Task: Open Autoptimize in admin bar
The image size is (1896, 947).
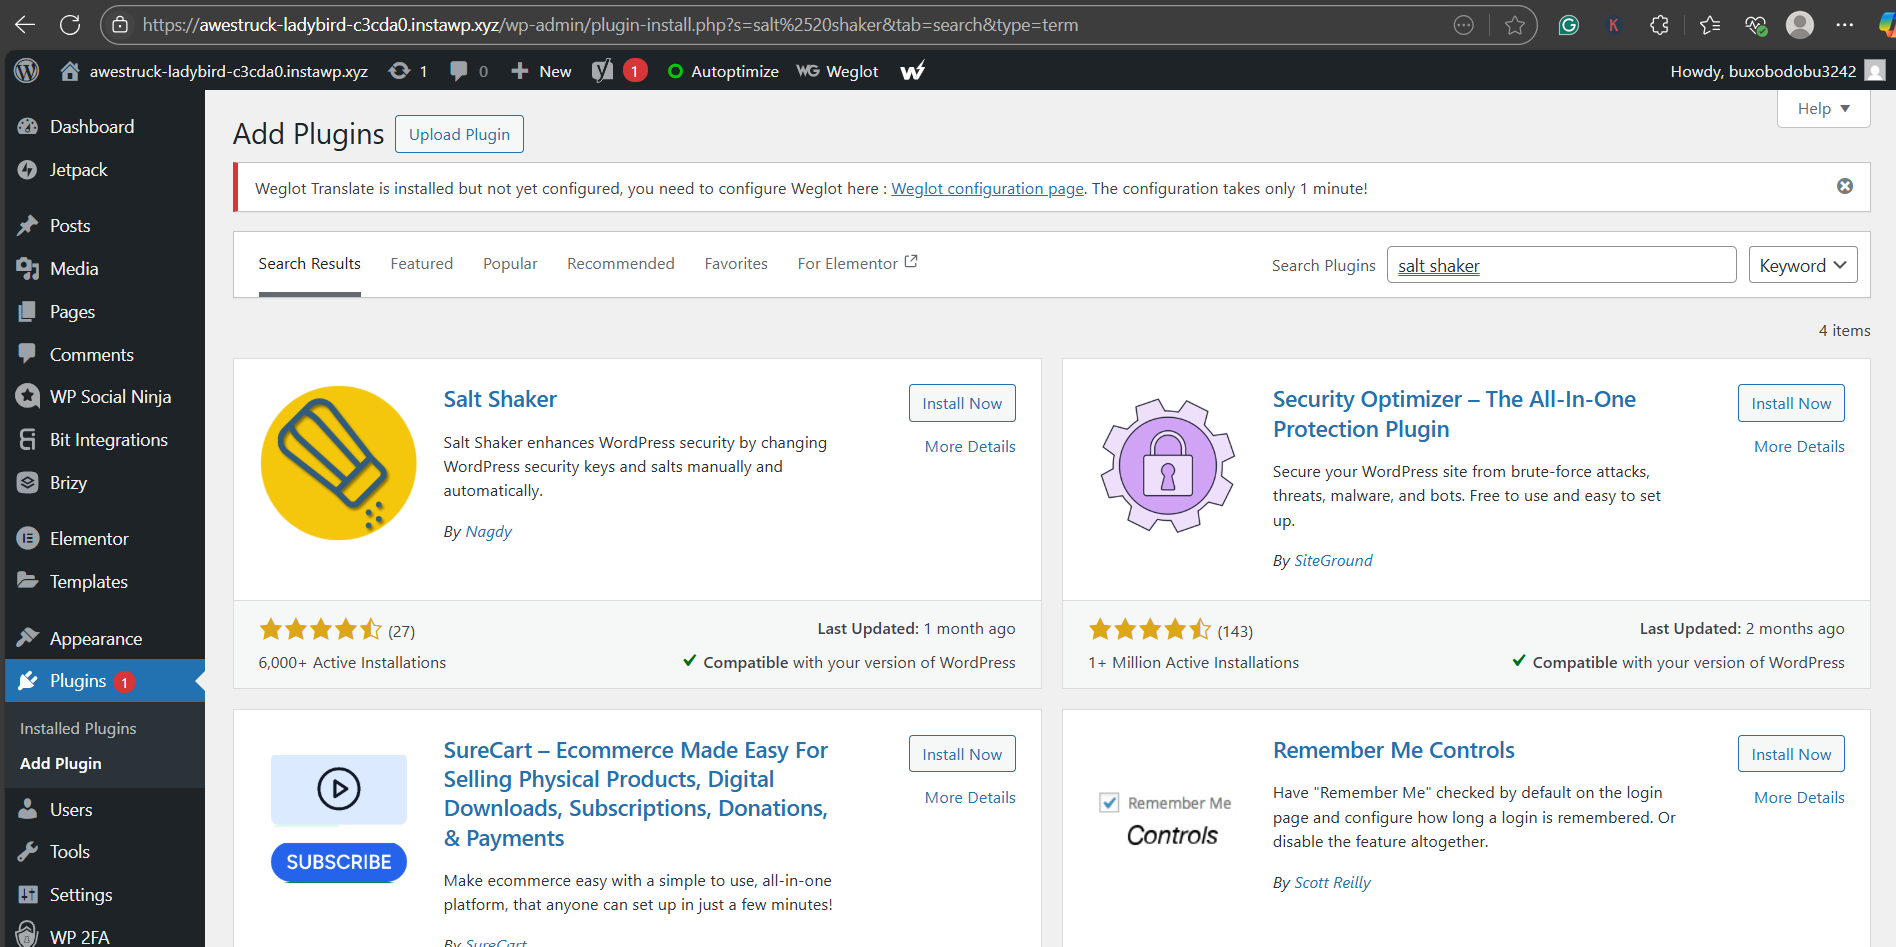Action: point(723,71)
